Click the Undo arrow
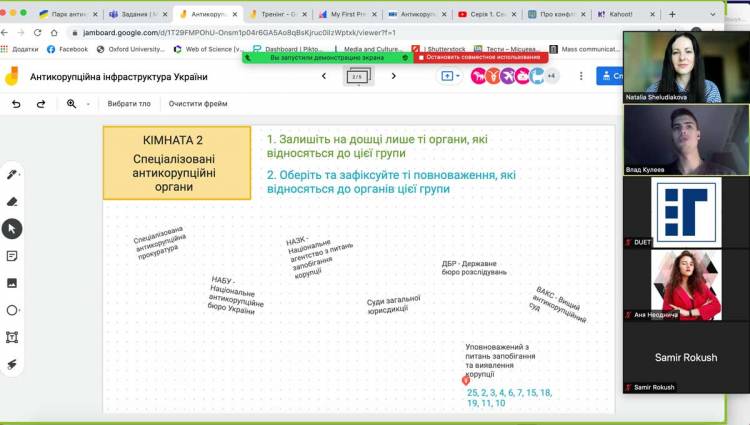The height and width of the screenshot is (425, 750). pos(16,104)
